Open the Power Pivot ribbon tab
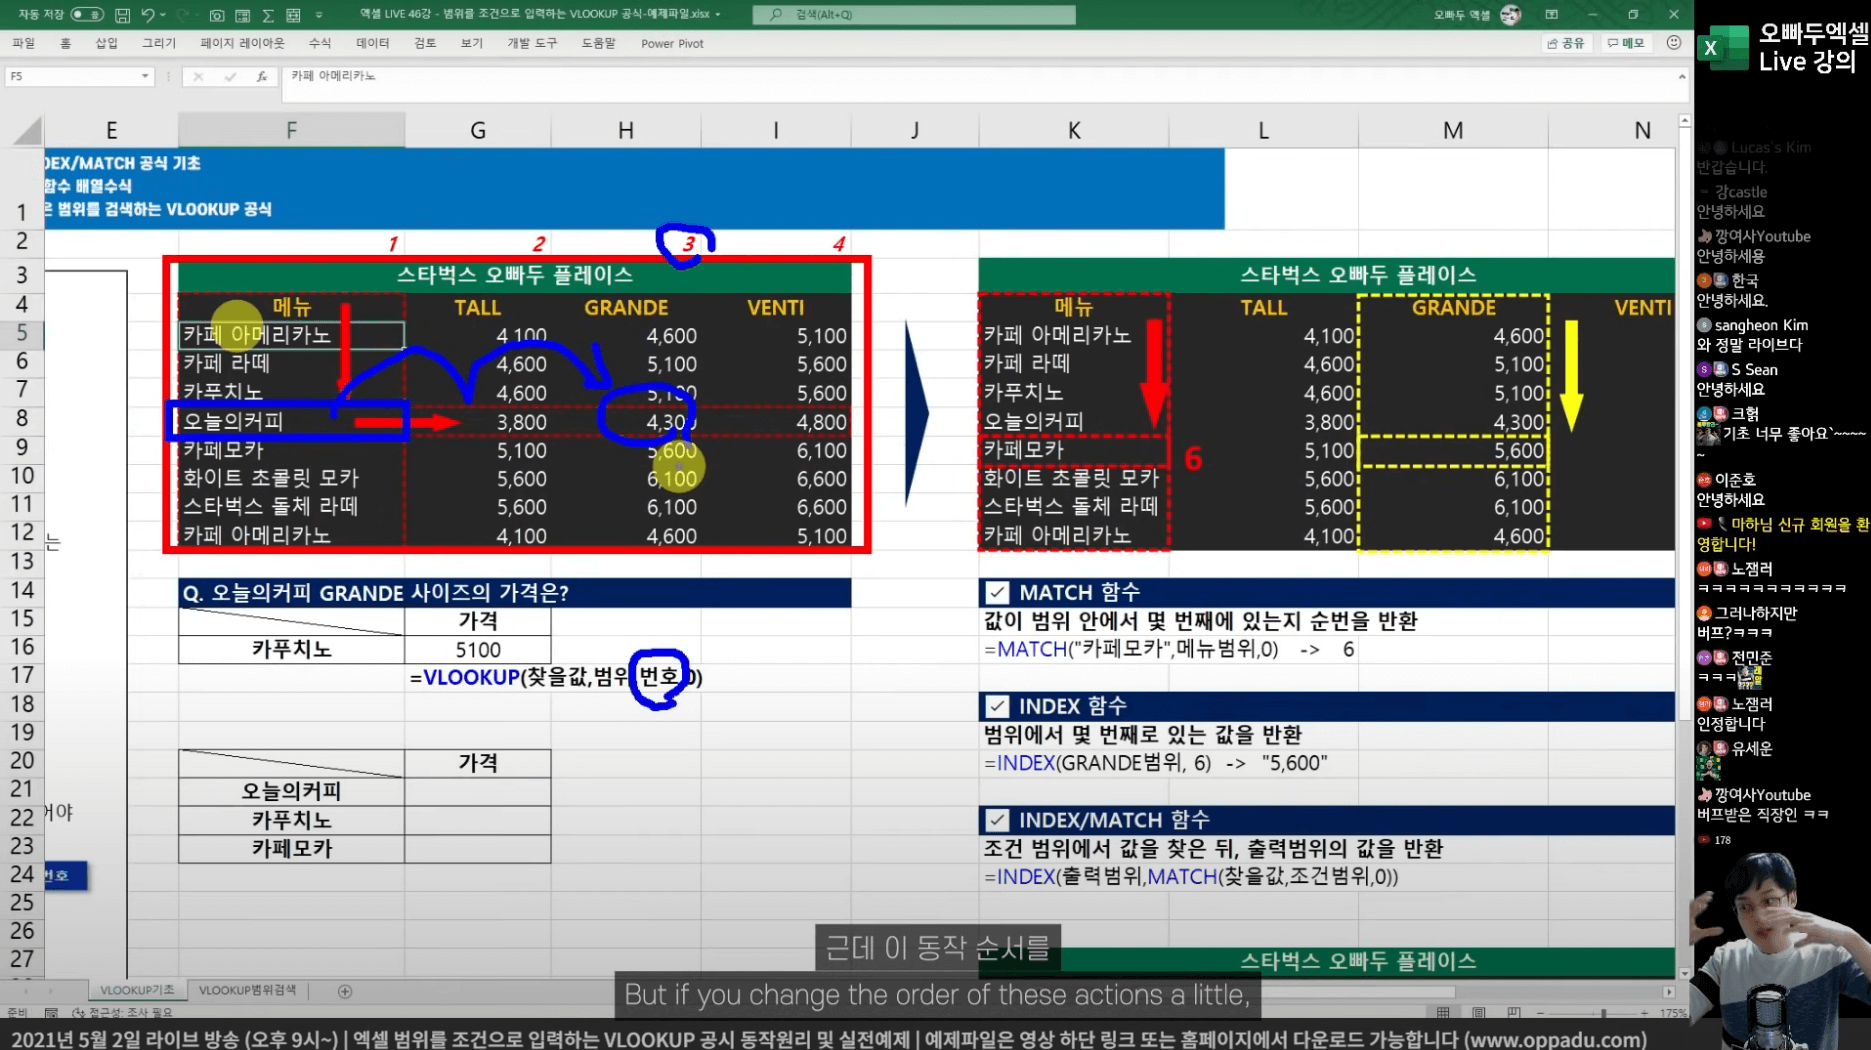The image size is (1871, 1050). pyautogui.click(x=672, y=43)
